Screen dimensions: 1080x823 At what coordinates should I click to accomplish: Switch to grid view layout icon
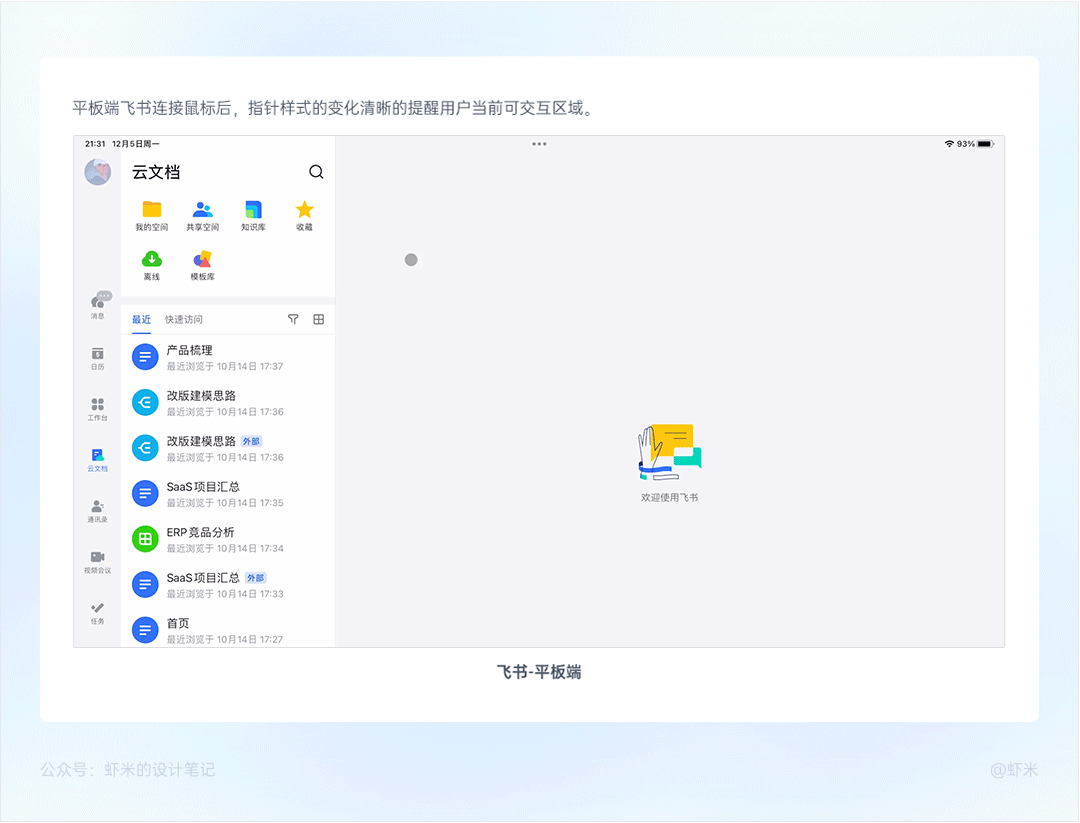click(x=319, y=319)
